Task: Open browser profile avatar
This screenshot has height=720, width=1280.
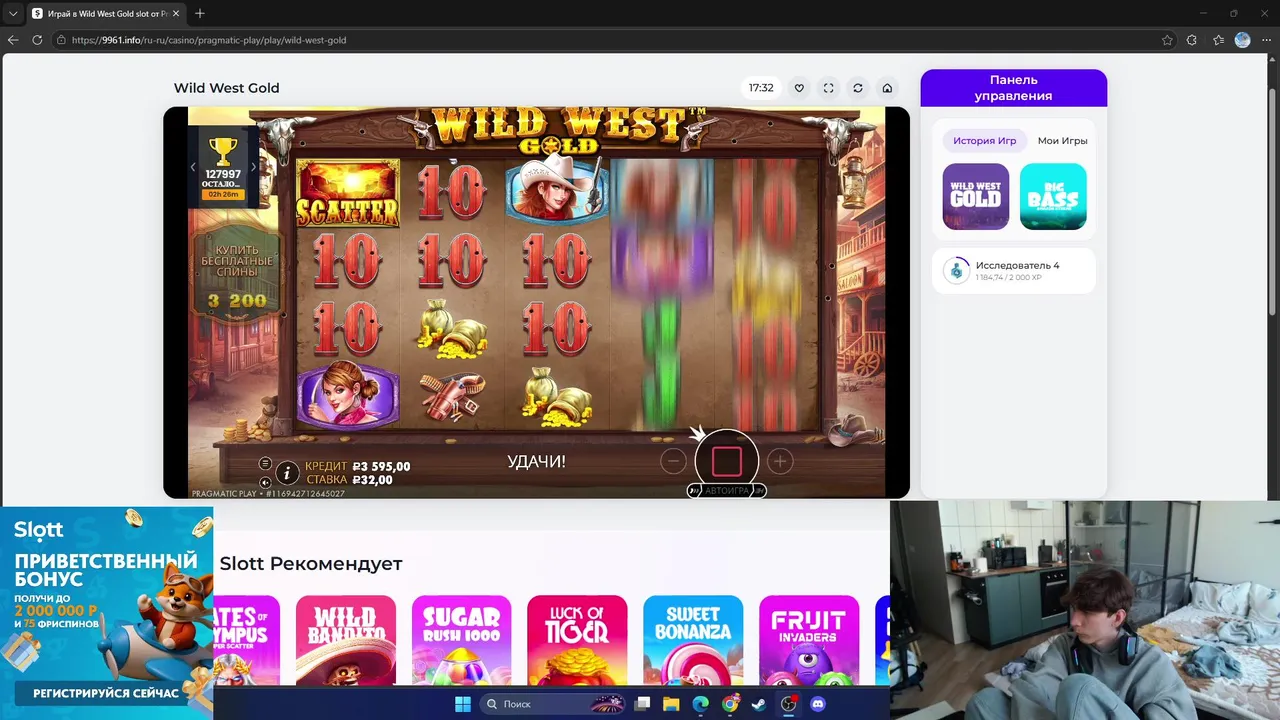Action: tap(1243, 40)
